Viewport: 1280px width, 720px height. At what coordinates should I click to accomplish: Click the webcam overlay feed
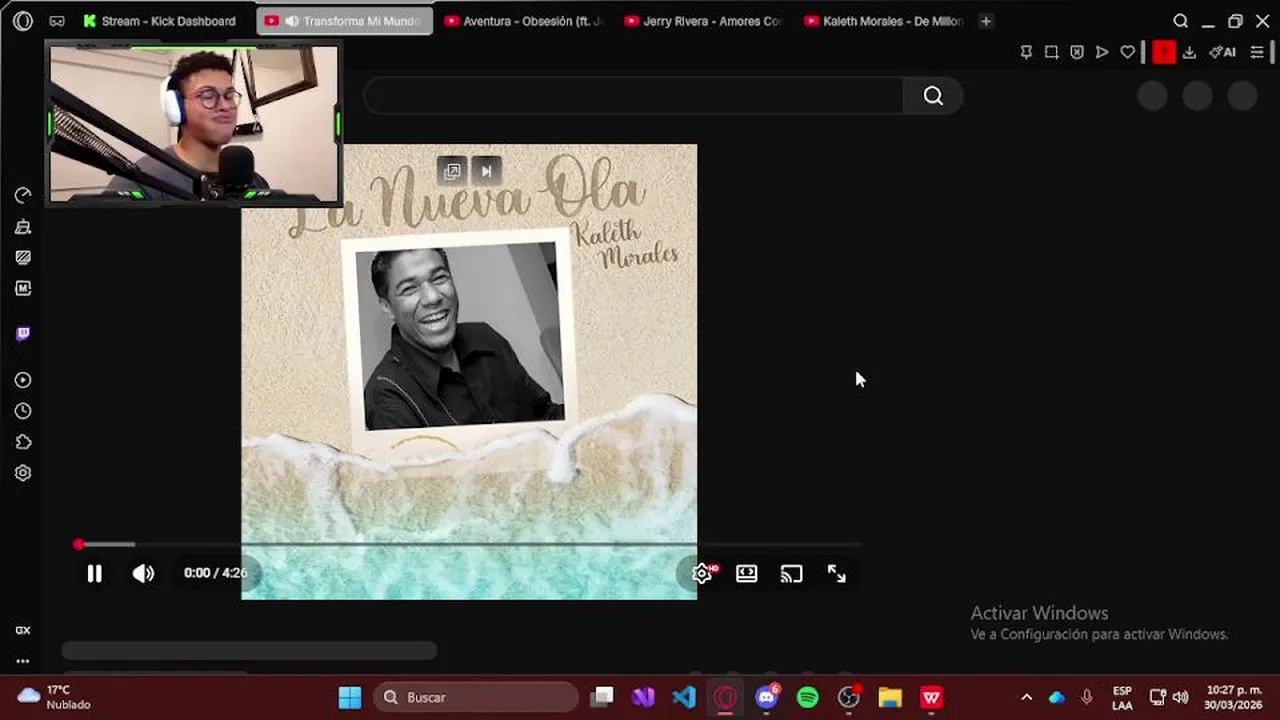tap(194, 124)
